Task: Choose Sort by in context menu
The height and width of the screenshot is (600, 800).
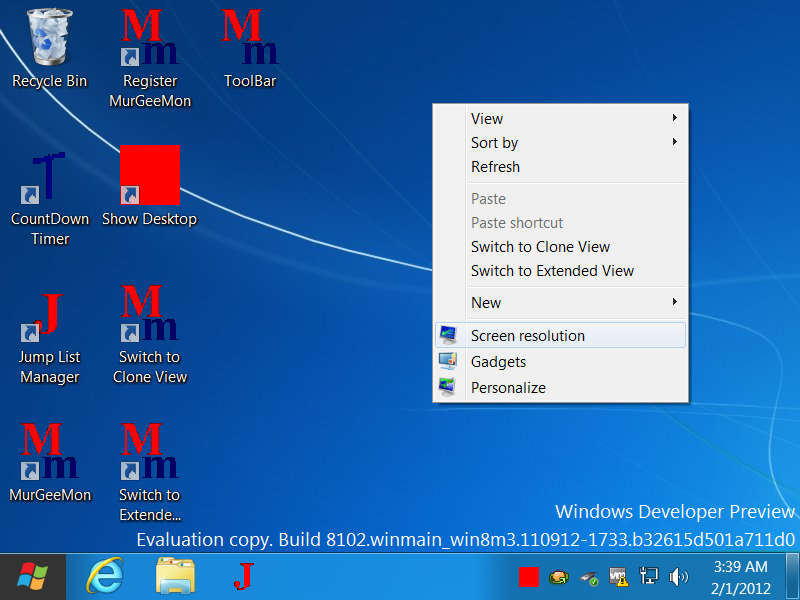Action: point(560,142)
